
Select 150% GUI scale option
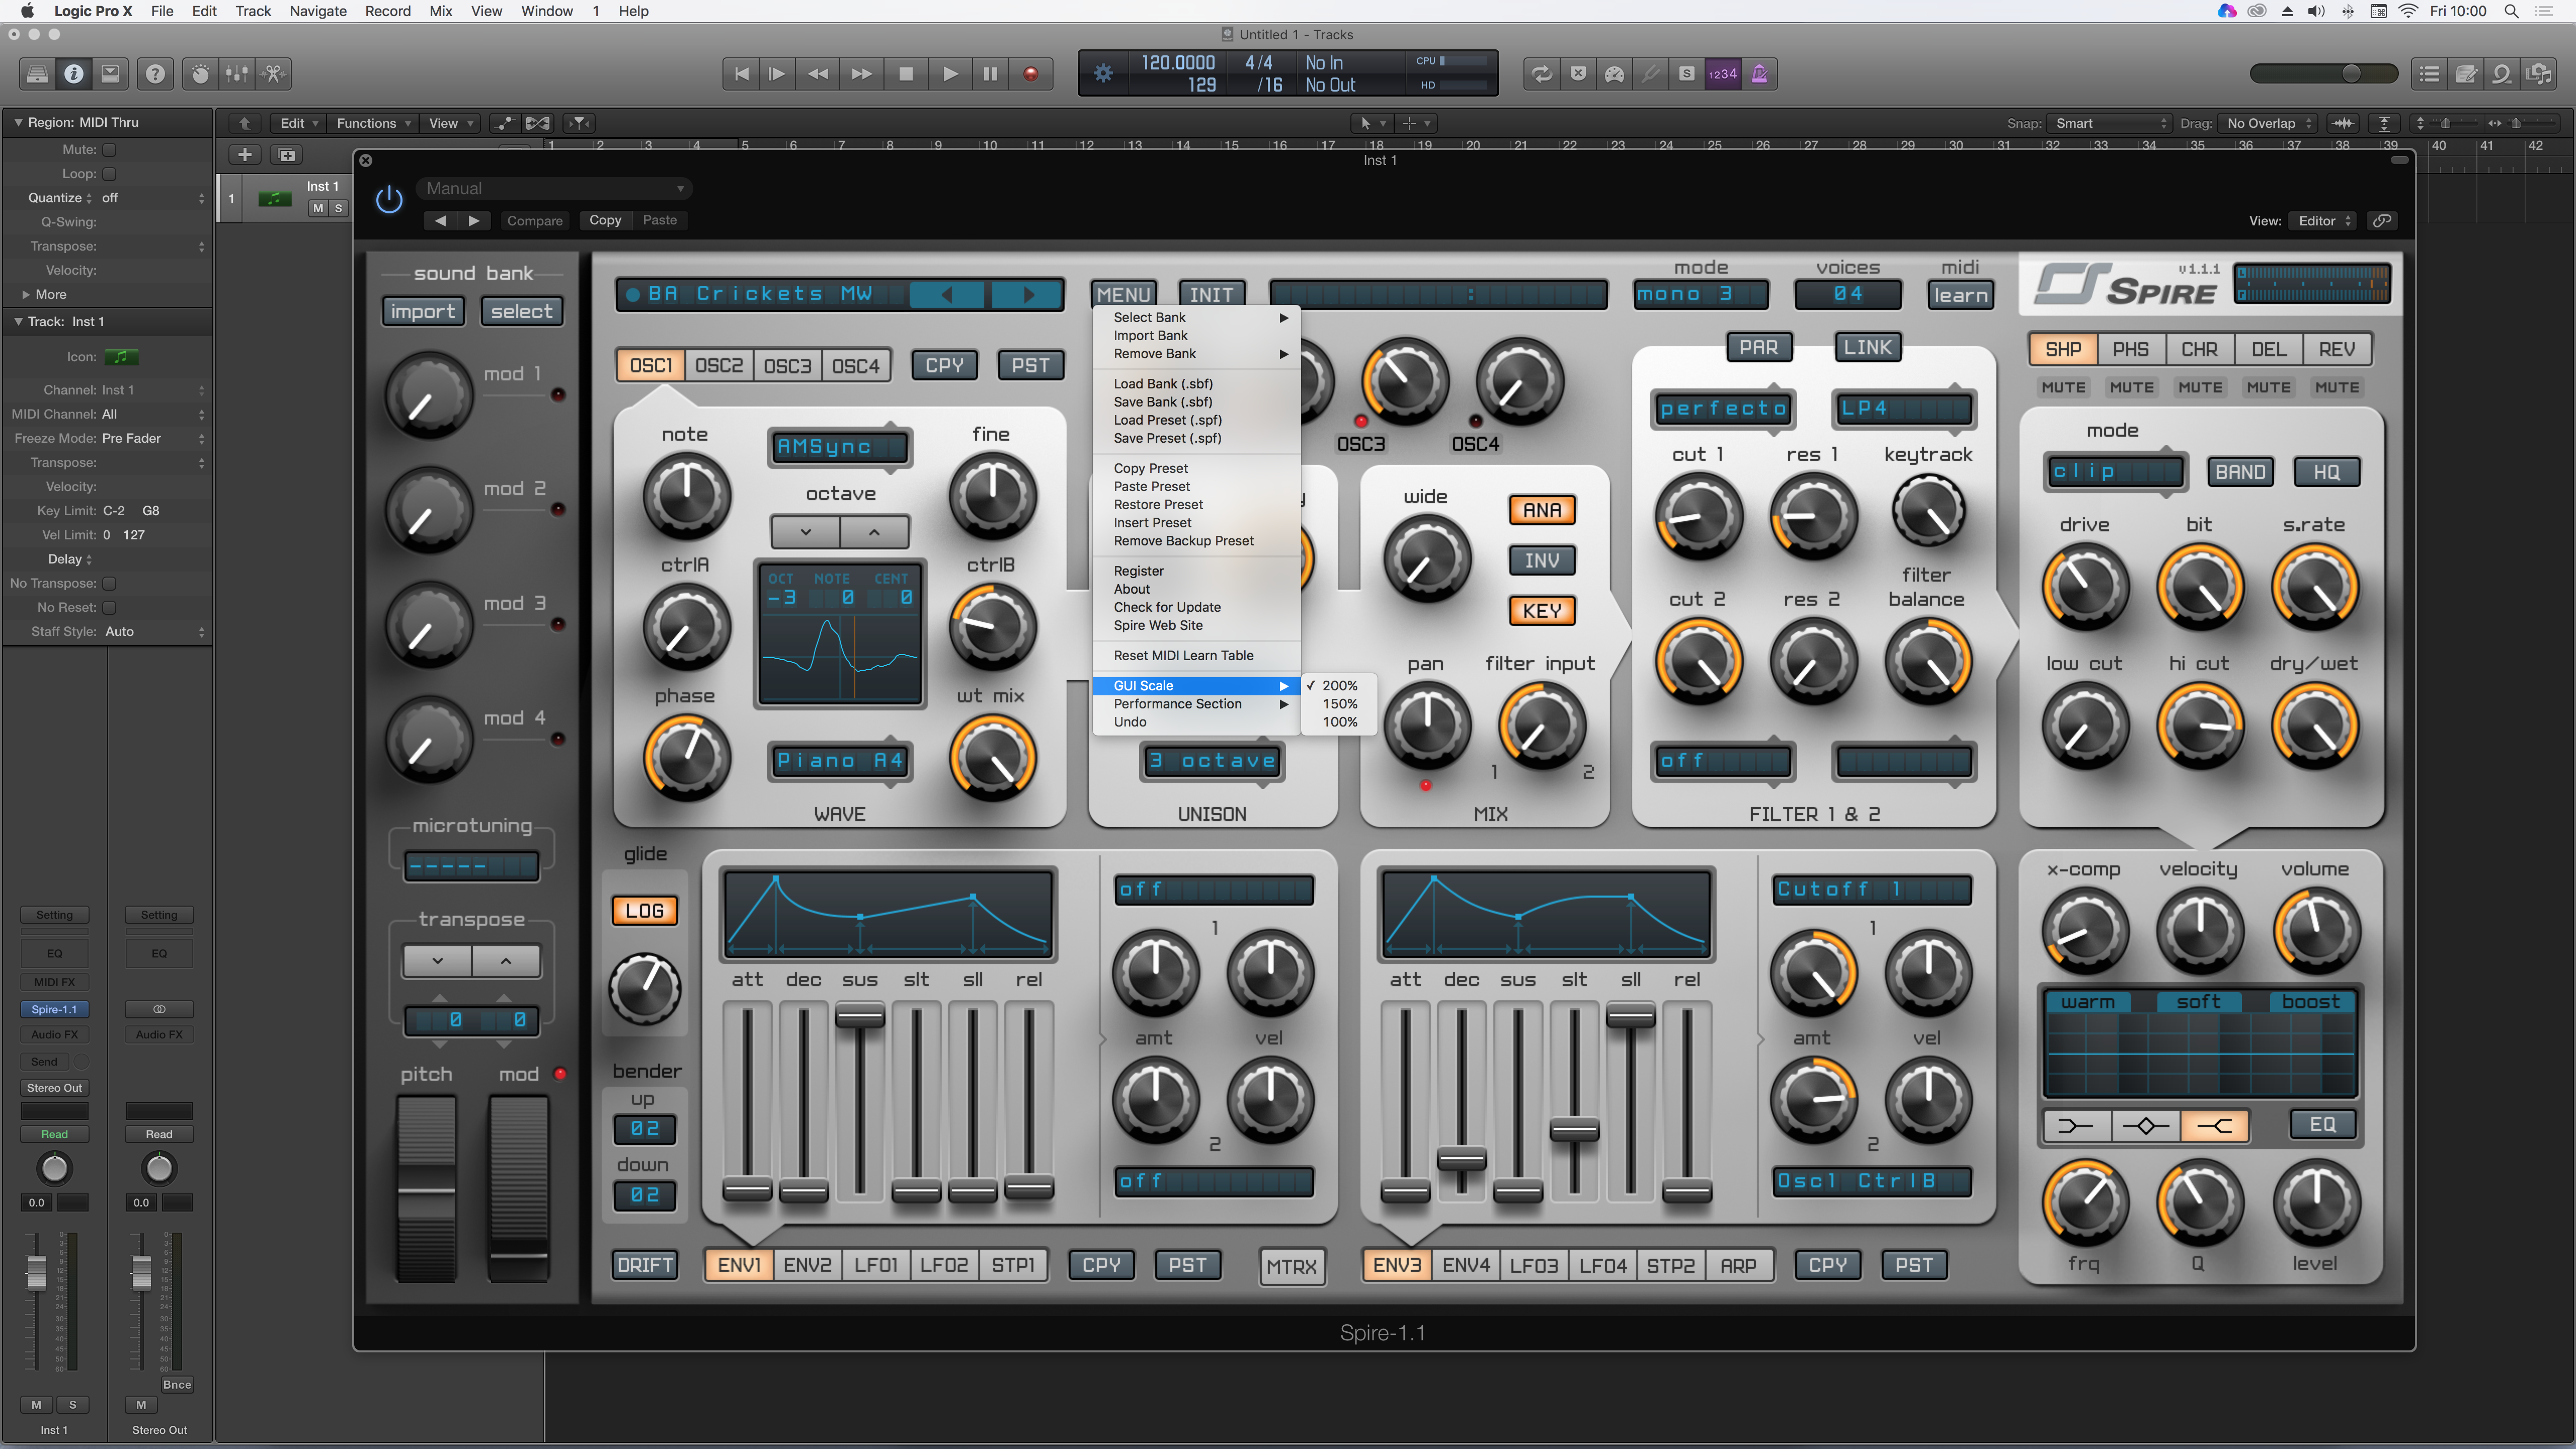pos(1339,704)
